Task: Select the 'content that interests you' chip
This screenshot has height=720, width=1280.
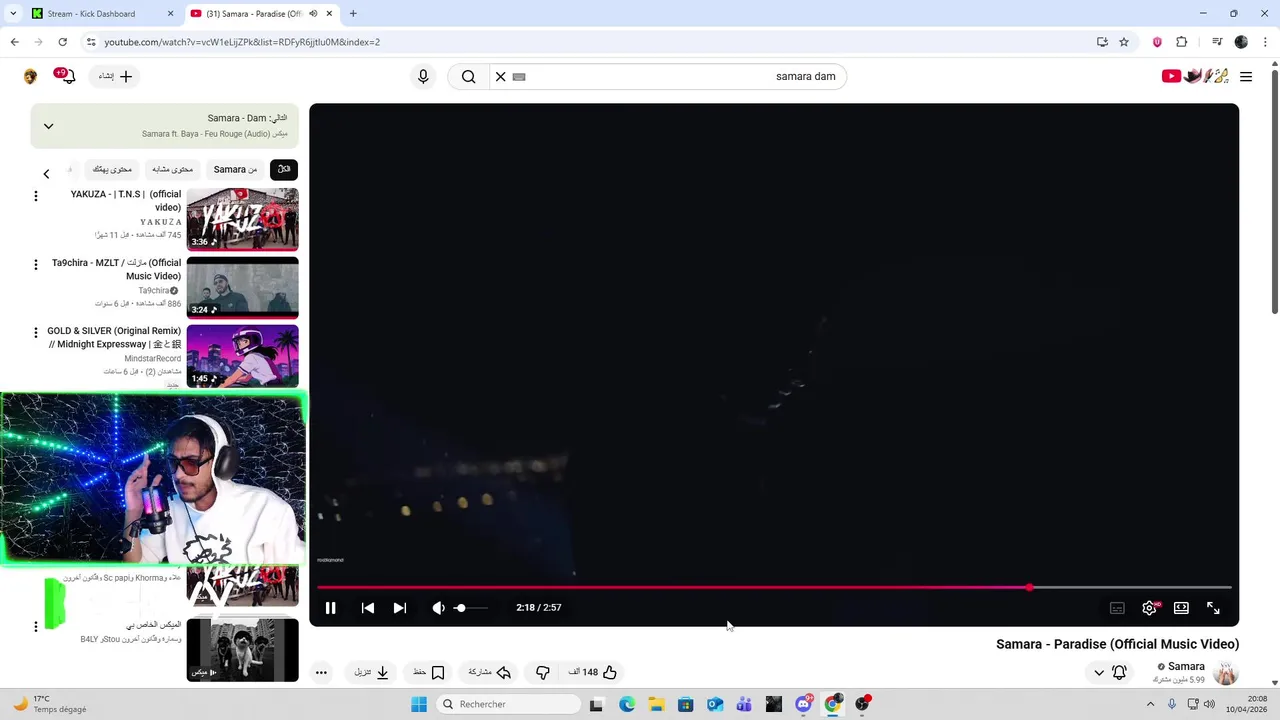Action: (112, 169)
